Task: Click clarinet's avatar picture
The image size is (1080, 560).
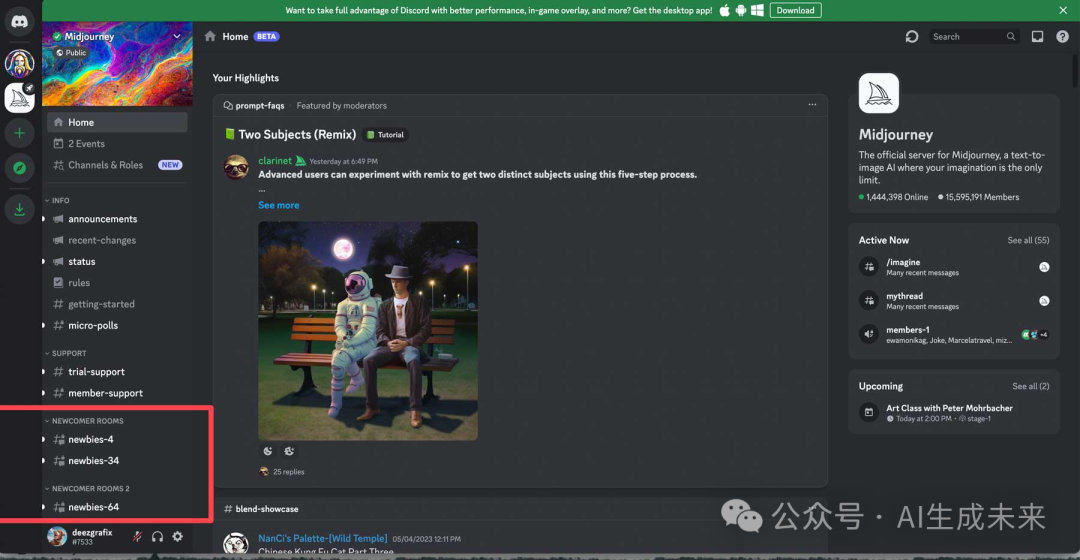Action: point(236,167)
